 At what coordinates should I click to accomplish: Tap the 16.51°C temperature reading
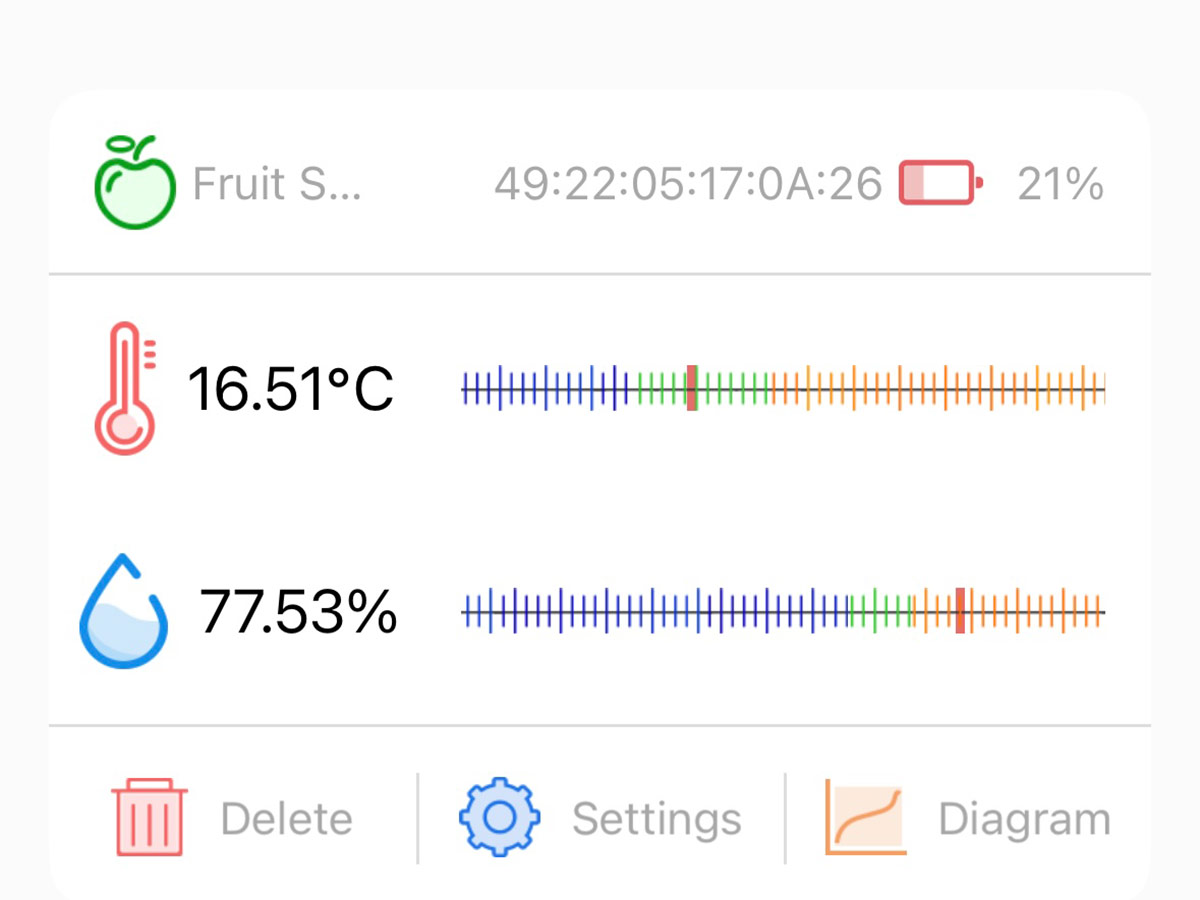(x=291, y=389)
